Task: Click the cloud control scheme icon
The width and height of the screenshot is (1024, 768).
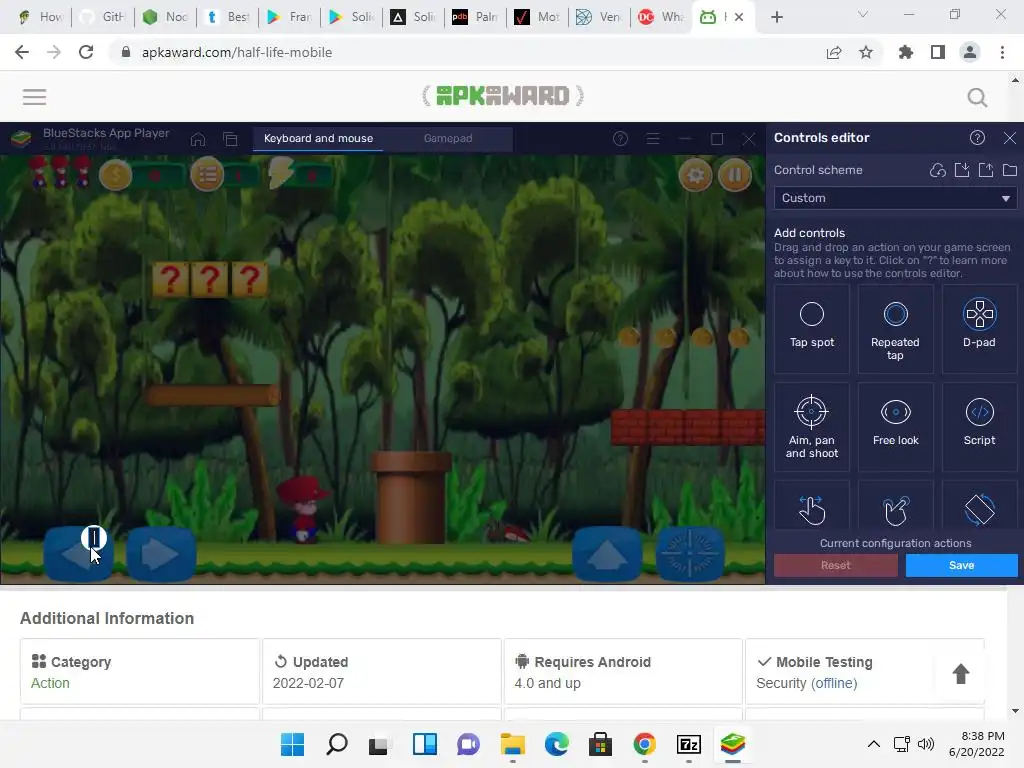Action: (938, 170)
